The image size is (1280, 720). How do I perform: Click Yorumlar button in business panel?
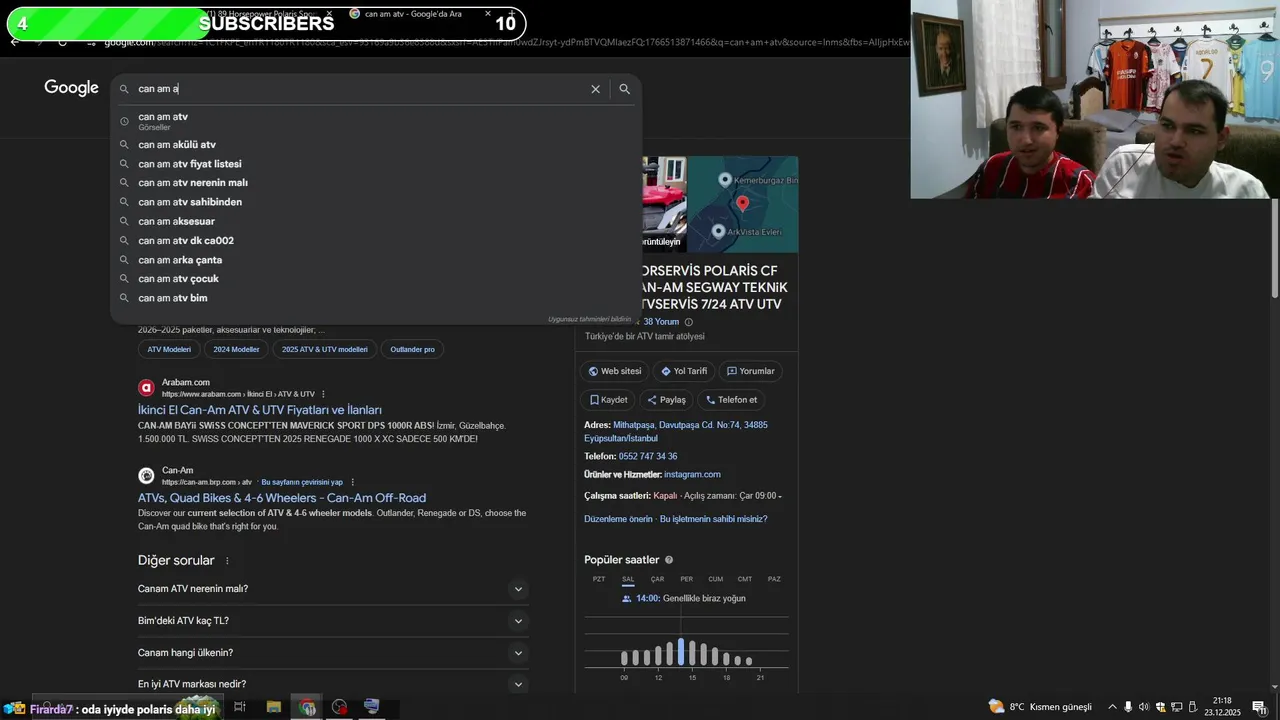click(751, 371)
